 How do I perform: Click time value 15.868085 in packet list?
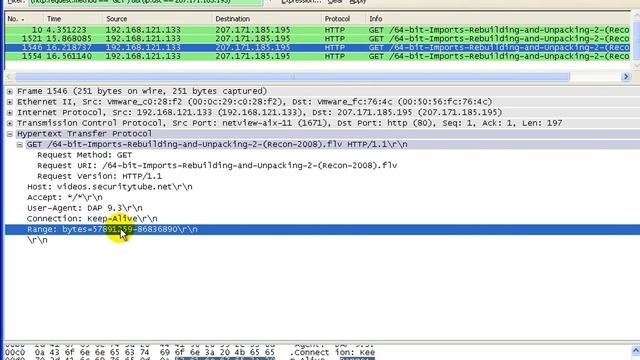coord(69,39)
